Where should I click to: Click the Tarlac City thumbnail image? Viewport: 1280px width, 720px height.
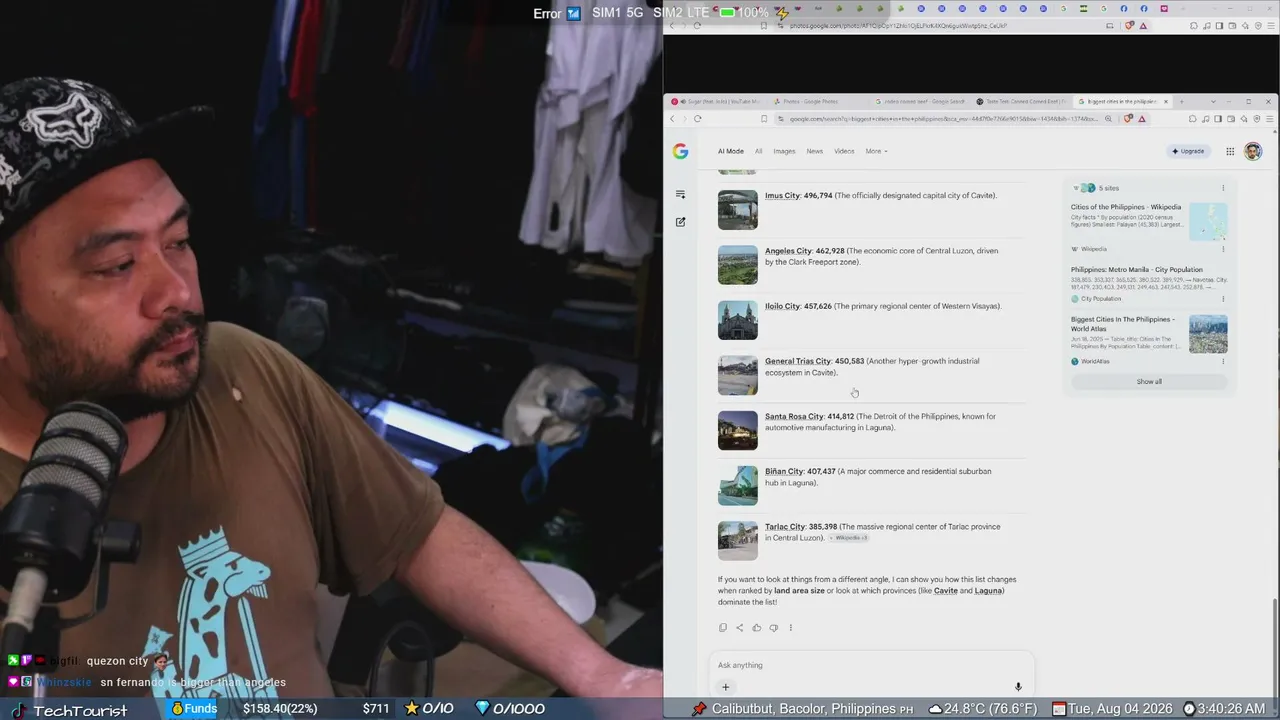(x=738, y=541)
